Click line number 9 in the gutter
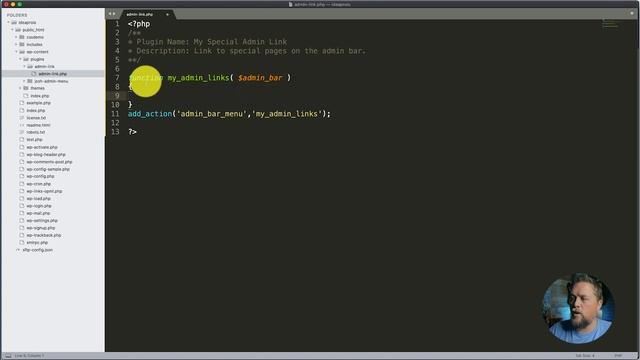The width and height of the screenshot is (640, 360). click(x=117, y=96)
